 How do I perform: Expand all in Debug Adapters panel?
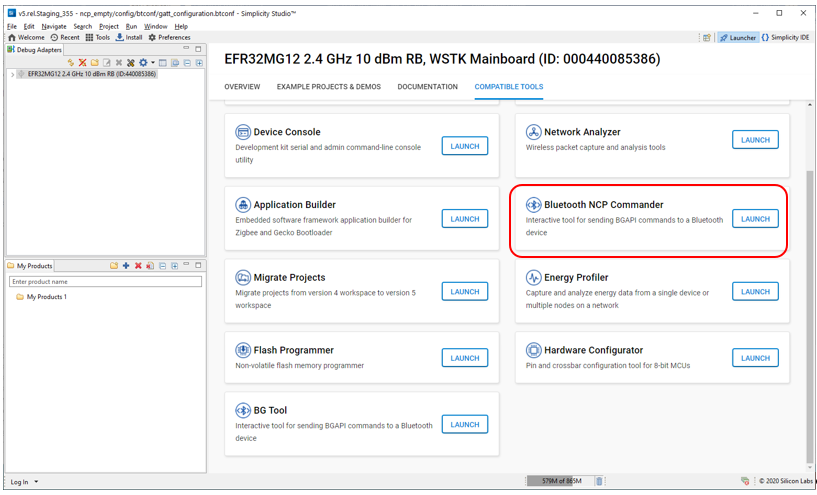tap(199, 63)
